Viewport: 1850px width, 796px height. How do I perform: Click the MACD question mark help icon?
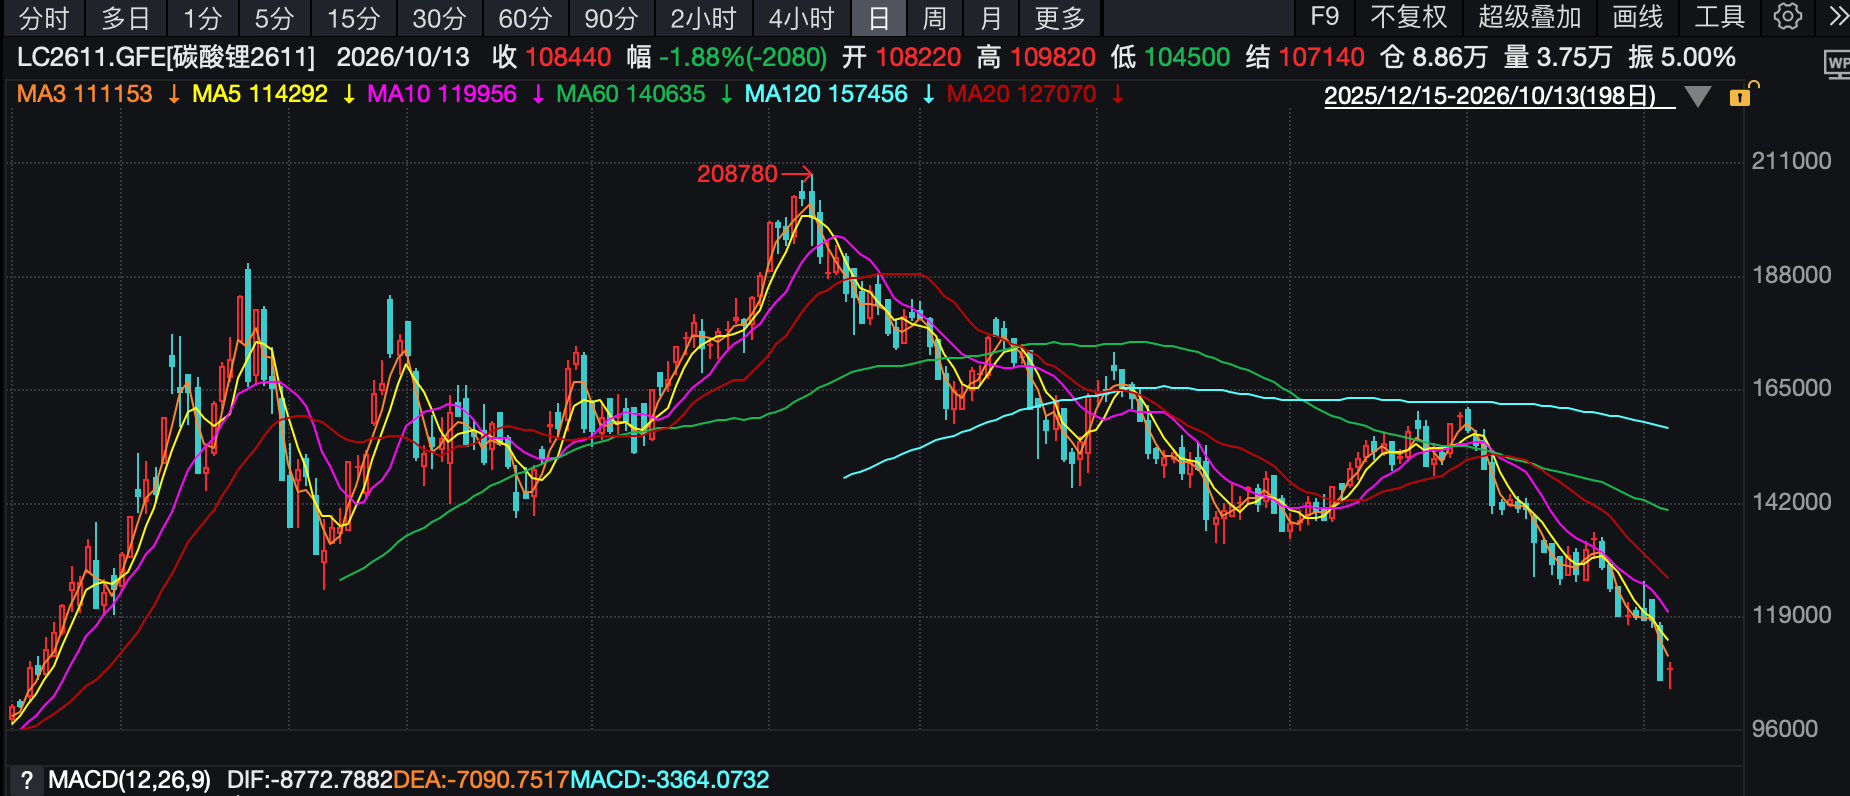26,780
